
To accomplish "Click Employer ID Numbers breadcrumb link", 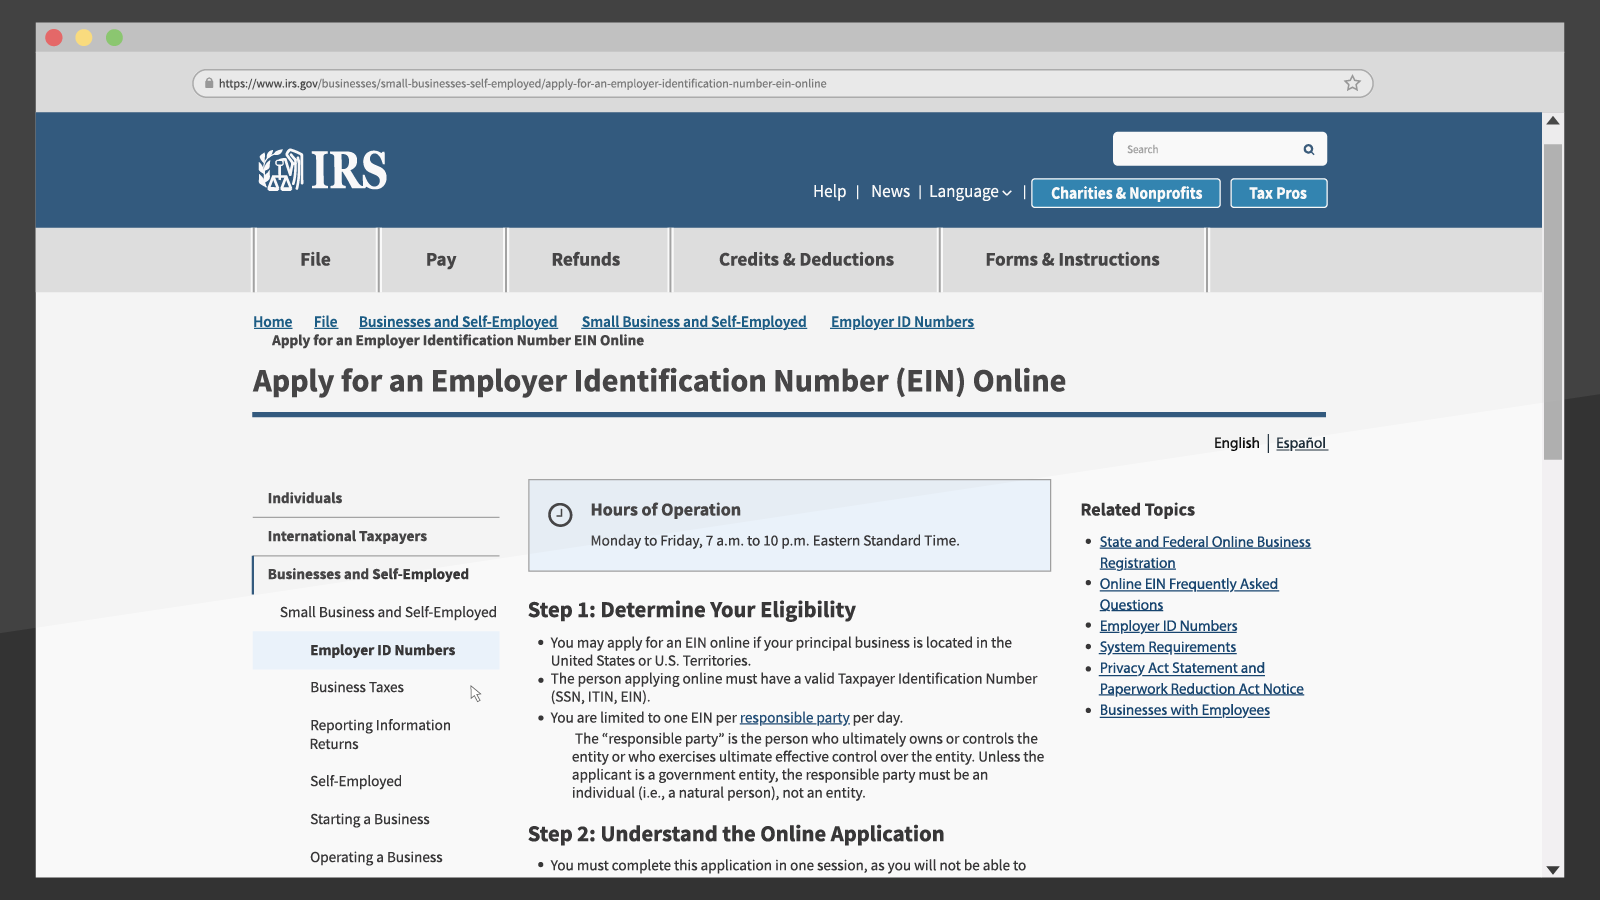I will pyautogui.click(x=902, y=322).
